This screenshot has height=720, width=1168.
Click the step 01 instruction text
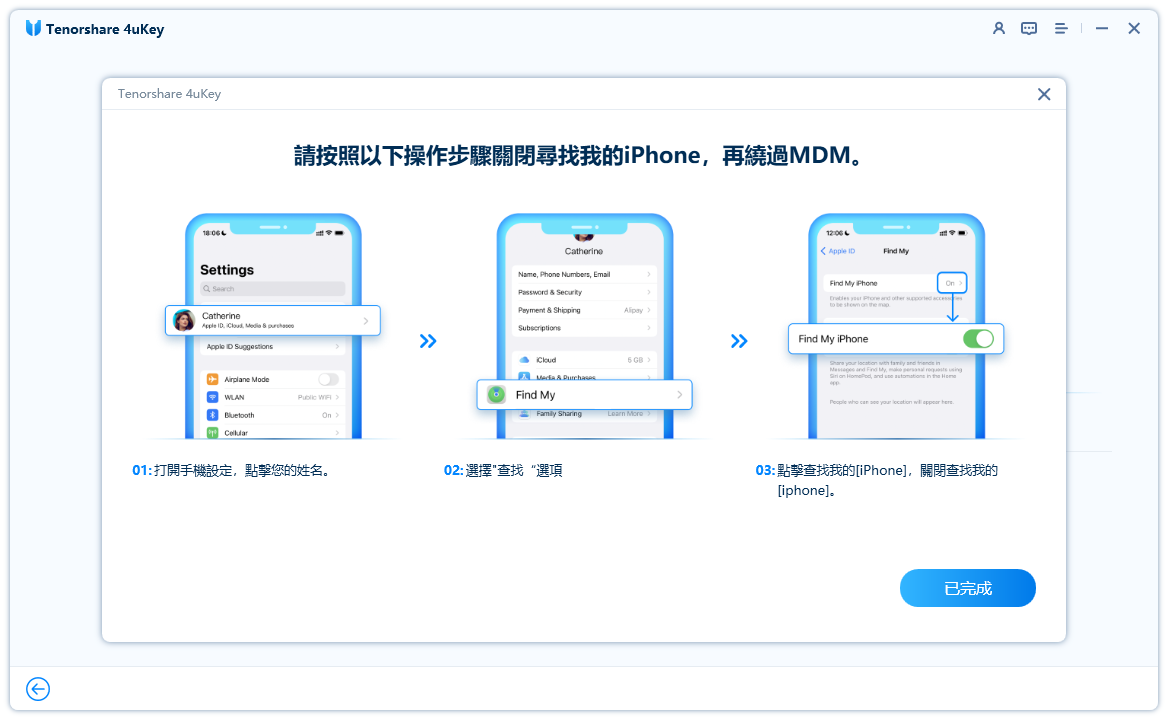point(232,471)
